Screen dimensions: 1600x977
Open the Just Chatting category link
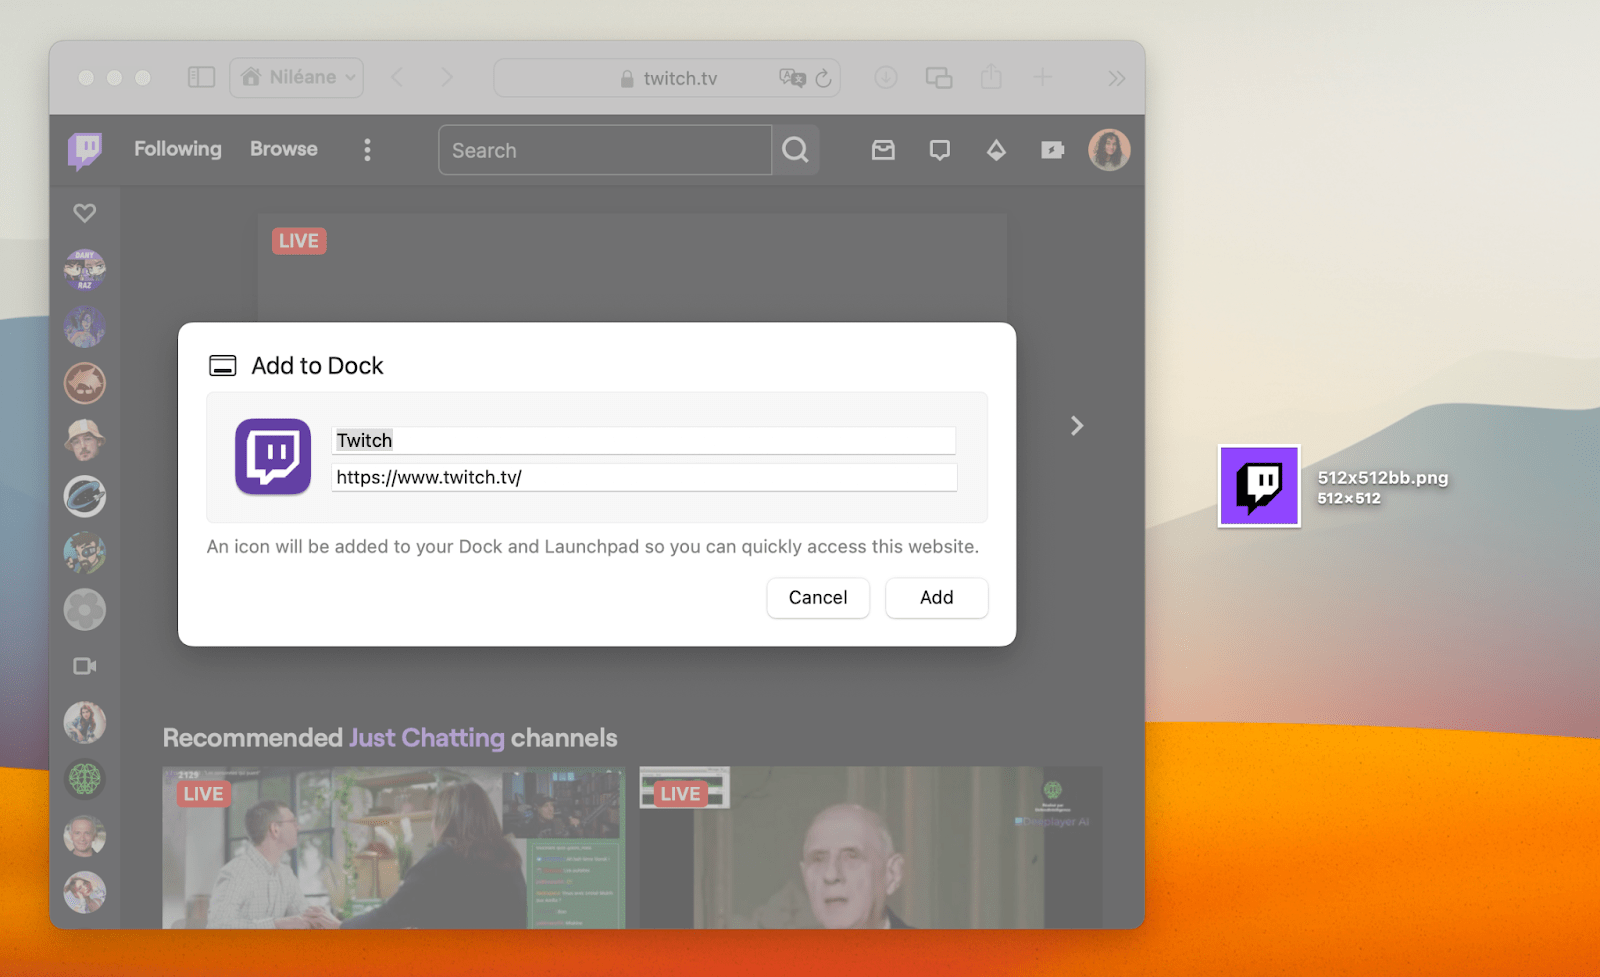tap(427, 738)
